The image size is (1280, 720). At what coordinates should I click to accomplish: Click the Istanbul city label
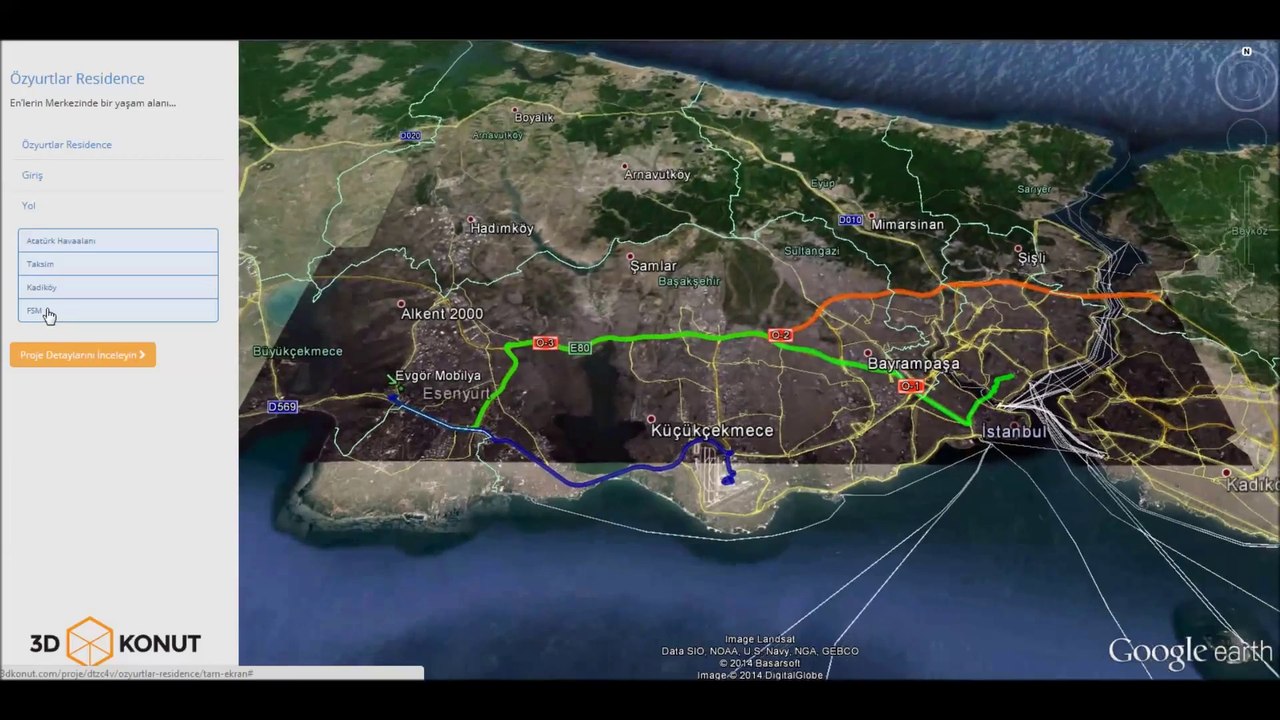(x=1014, y=432)
